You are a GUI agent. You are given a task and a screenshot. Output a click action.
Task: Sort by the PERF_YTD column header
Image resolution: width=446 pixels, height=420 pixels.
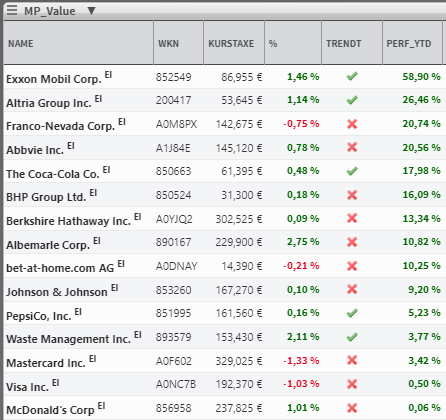413,43
